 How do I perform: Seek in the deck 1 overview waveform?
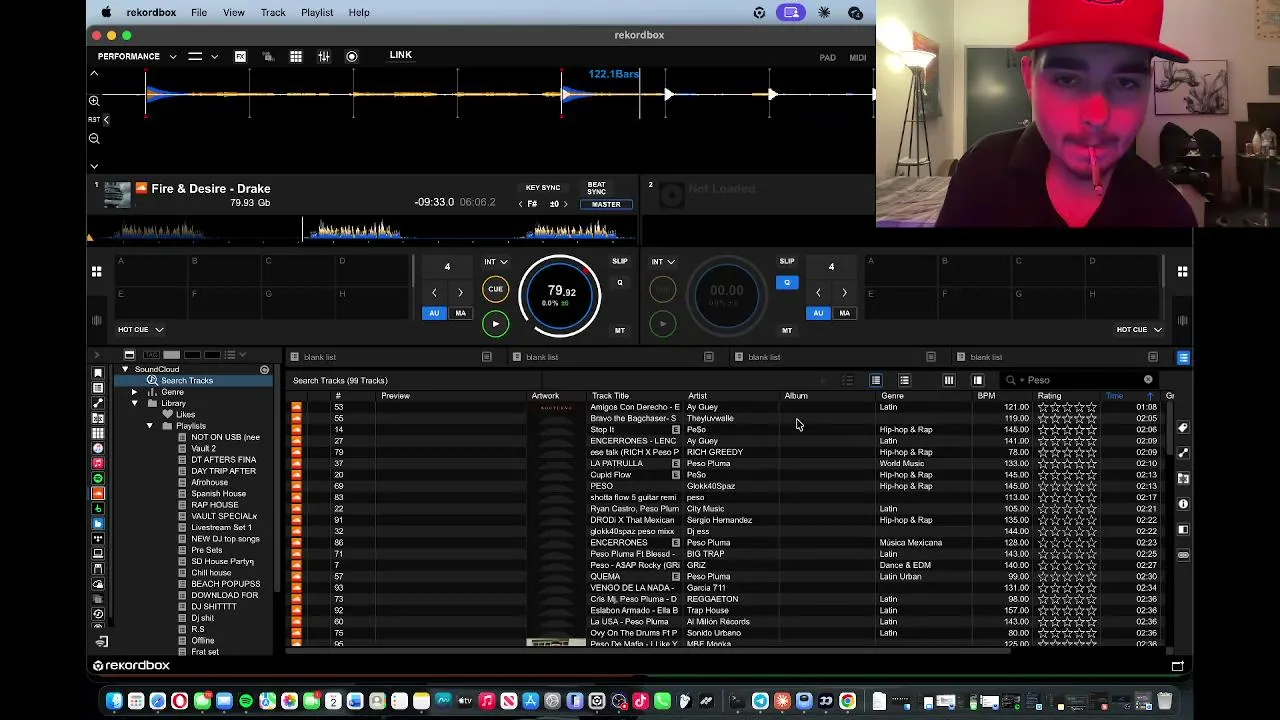pyautogui.click(x=361, y=230)
